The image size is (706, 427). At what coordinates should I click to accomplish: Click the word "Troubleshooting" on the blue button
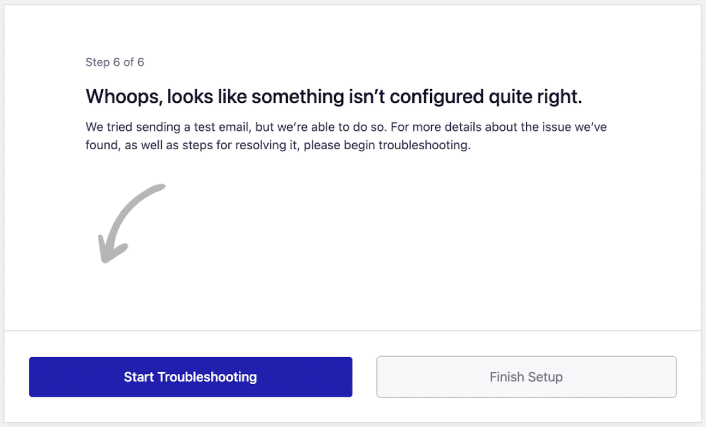point(208,377)
